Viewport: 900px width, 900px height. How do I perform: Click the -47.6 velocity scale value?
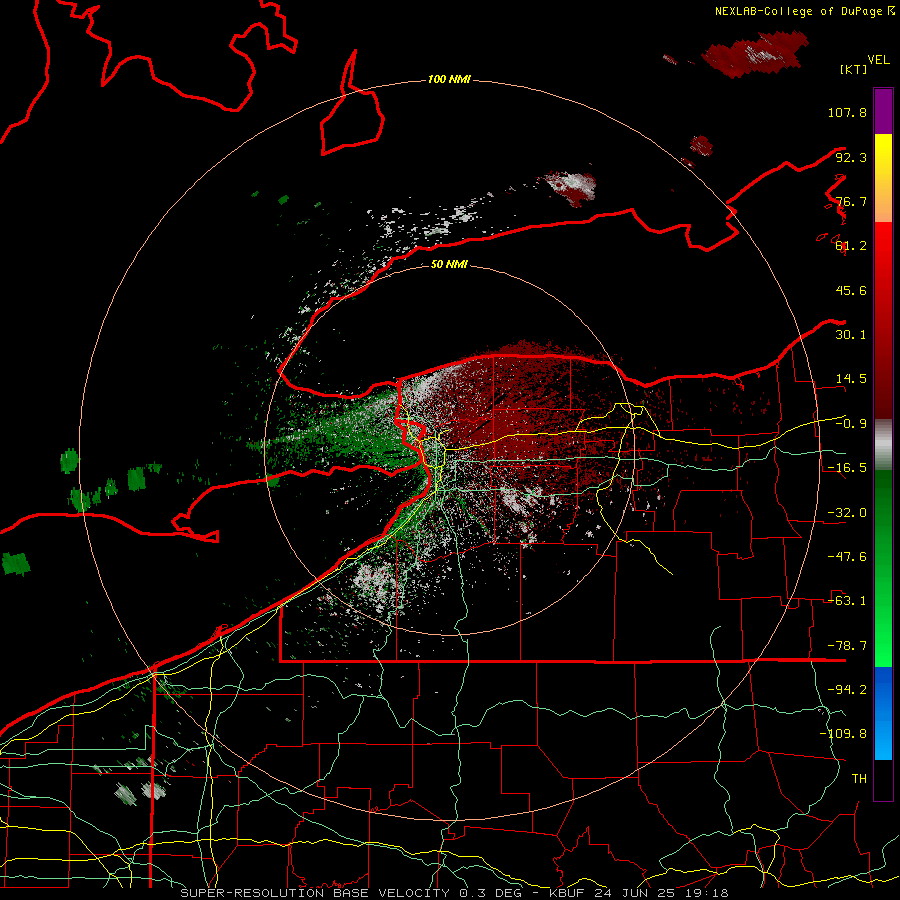coord(847,557)
